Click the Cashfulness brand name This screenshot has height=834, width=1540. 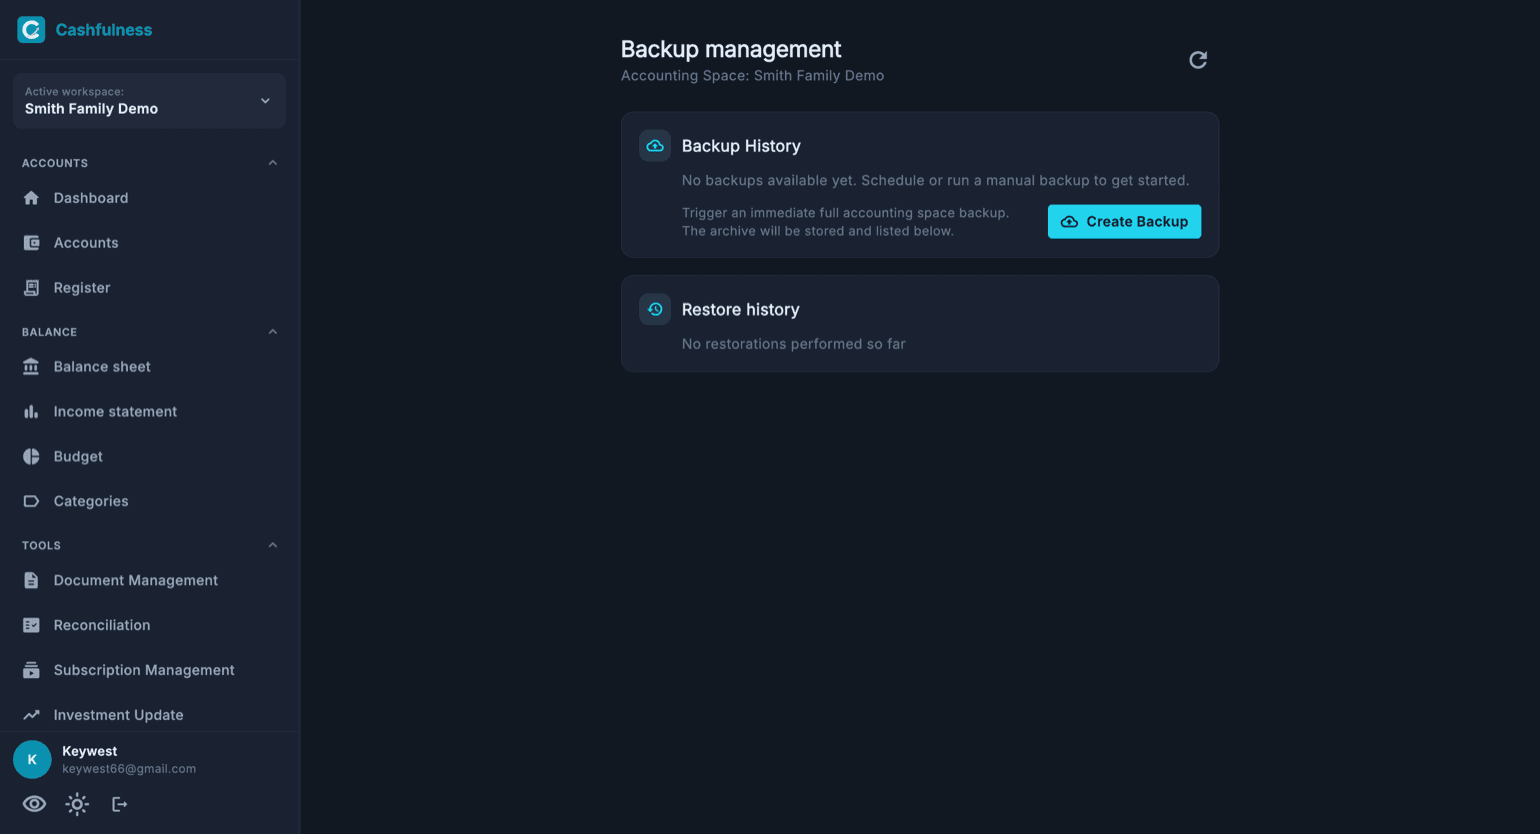click(104, 30)
